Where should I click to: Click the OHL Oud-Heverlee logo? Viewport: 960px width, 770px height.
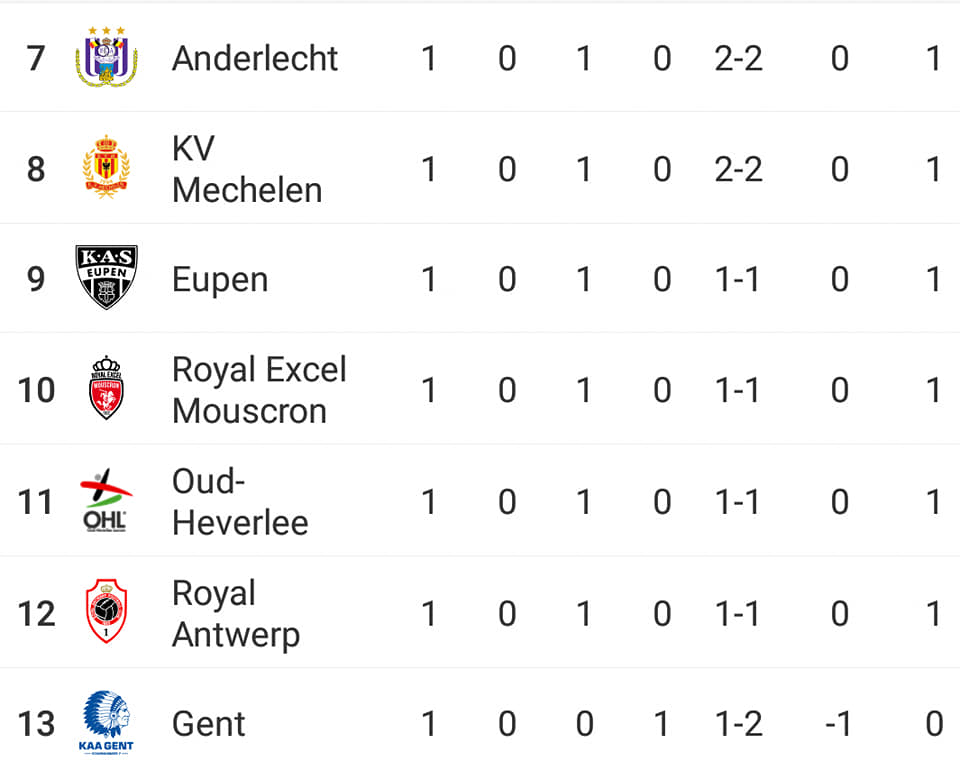[107, 500]
